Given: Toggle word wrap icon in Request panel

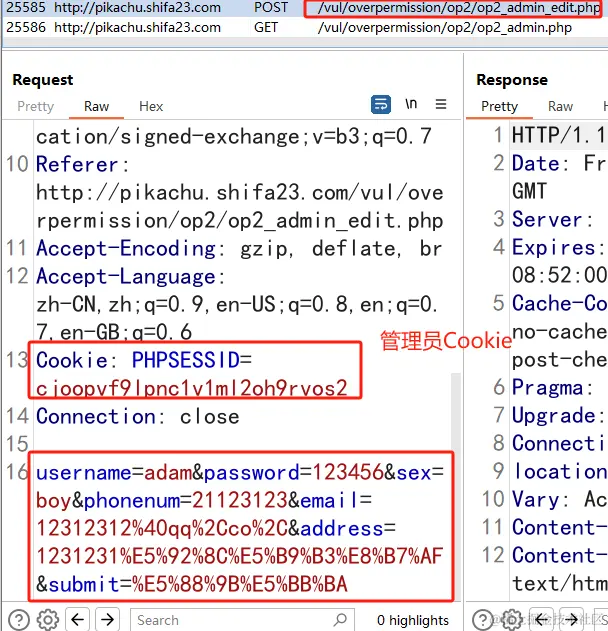Looking at the screenshot, I should (380, 105).
